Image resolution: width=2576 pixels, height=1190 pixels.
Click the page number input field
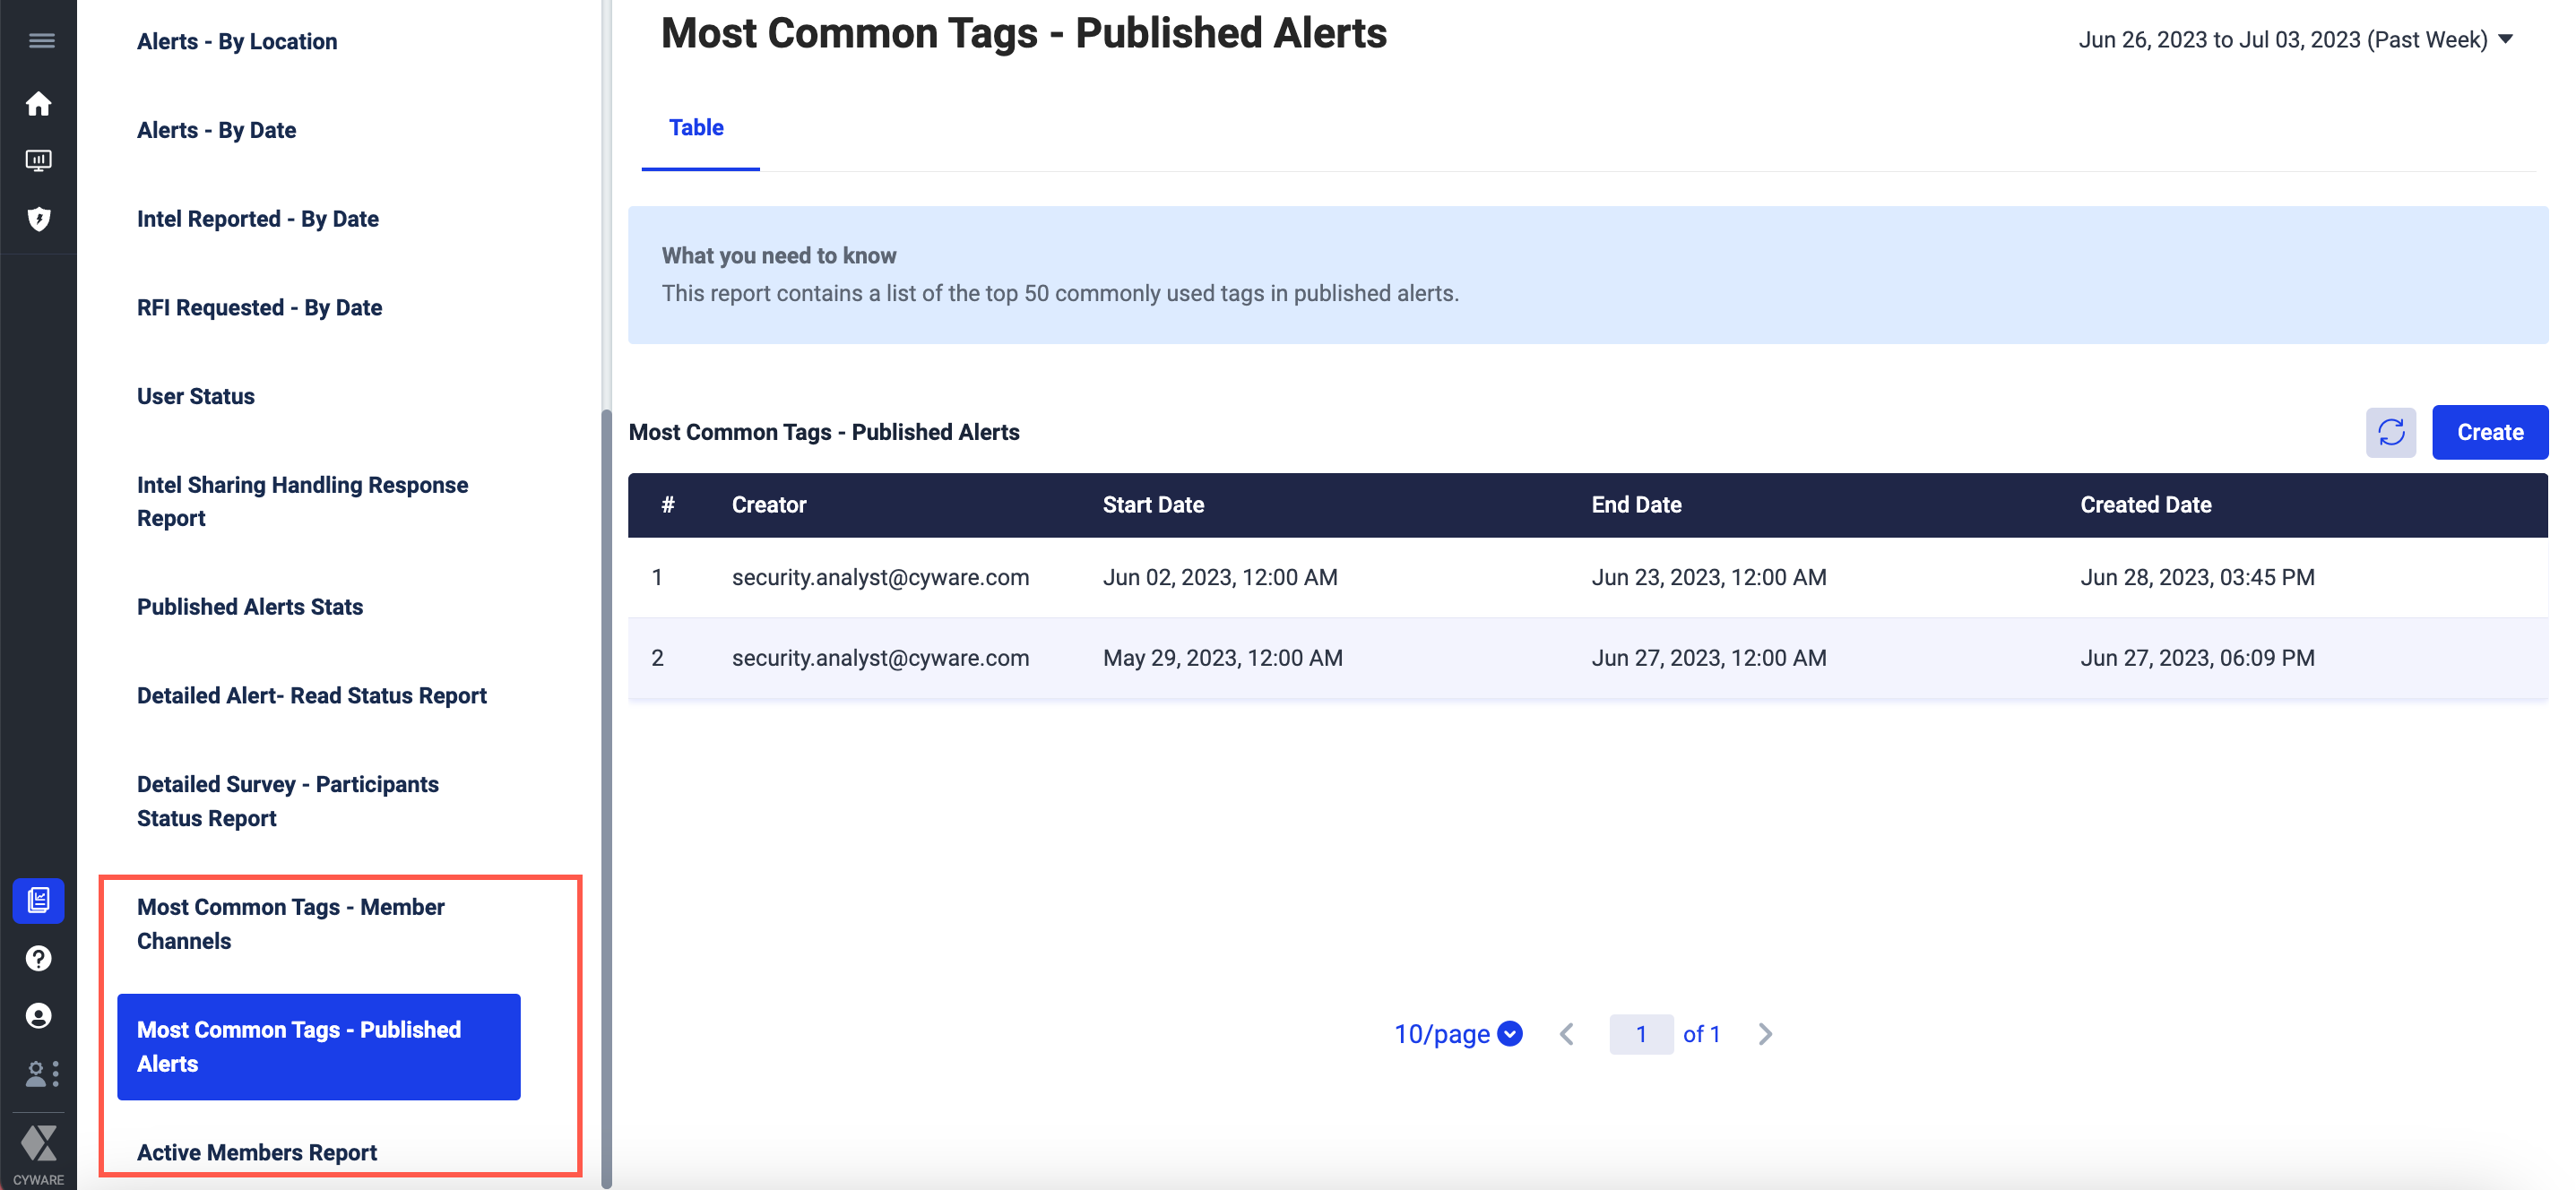click(1640, 1033)
